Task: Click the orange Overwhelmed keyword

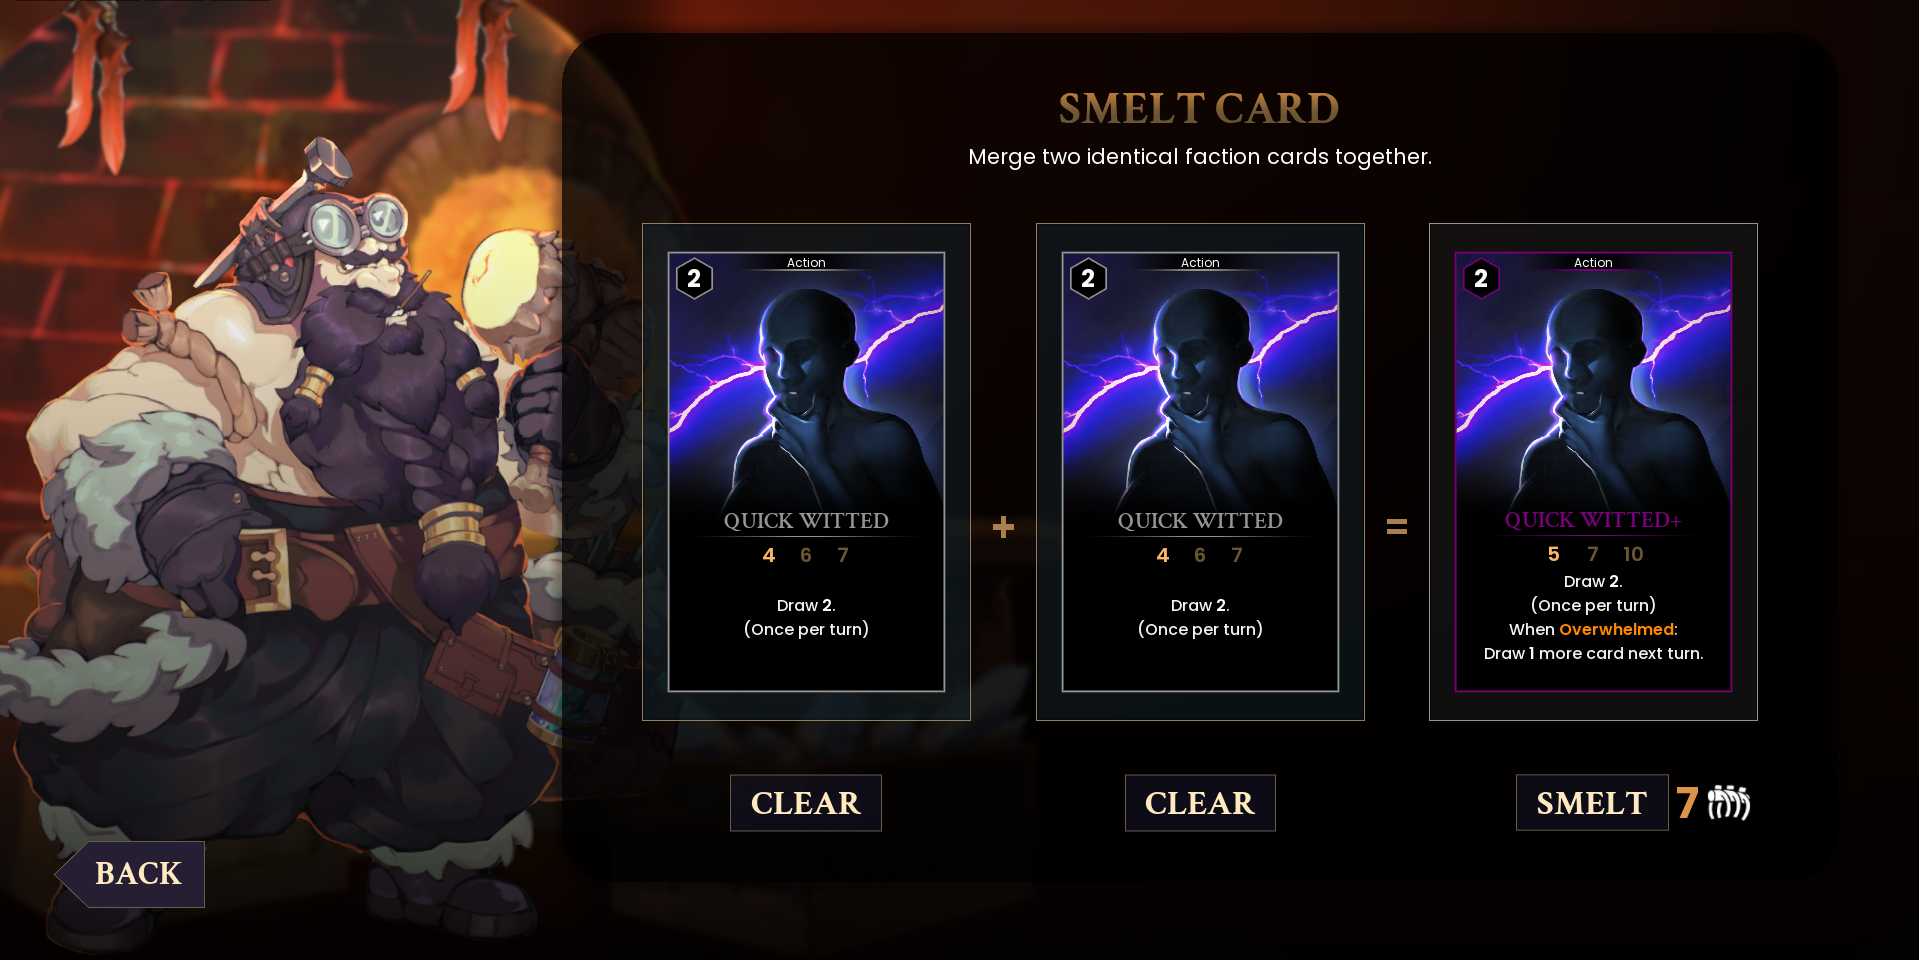Action: pos(1616,630)
